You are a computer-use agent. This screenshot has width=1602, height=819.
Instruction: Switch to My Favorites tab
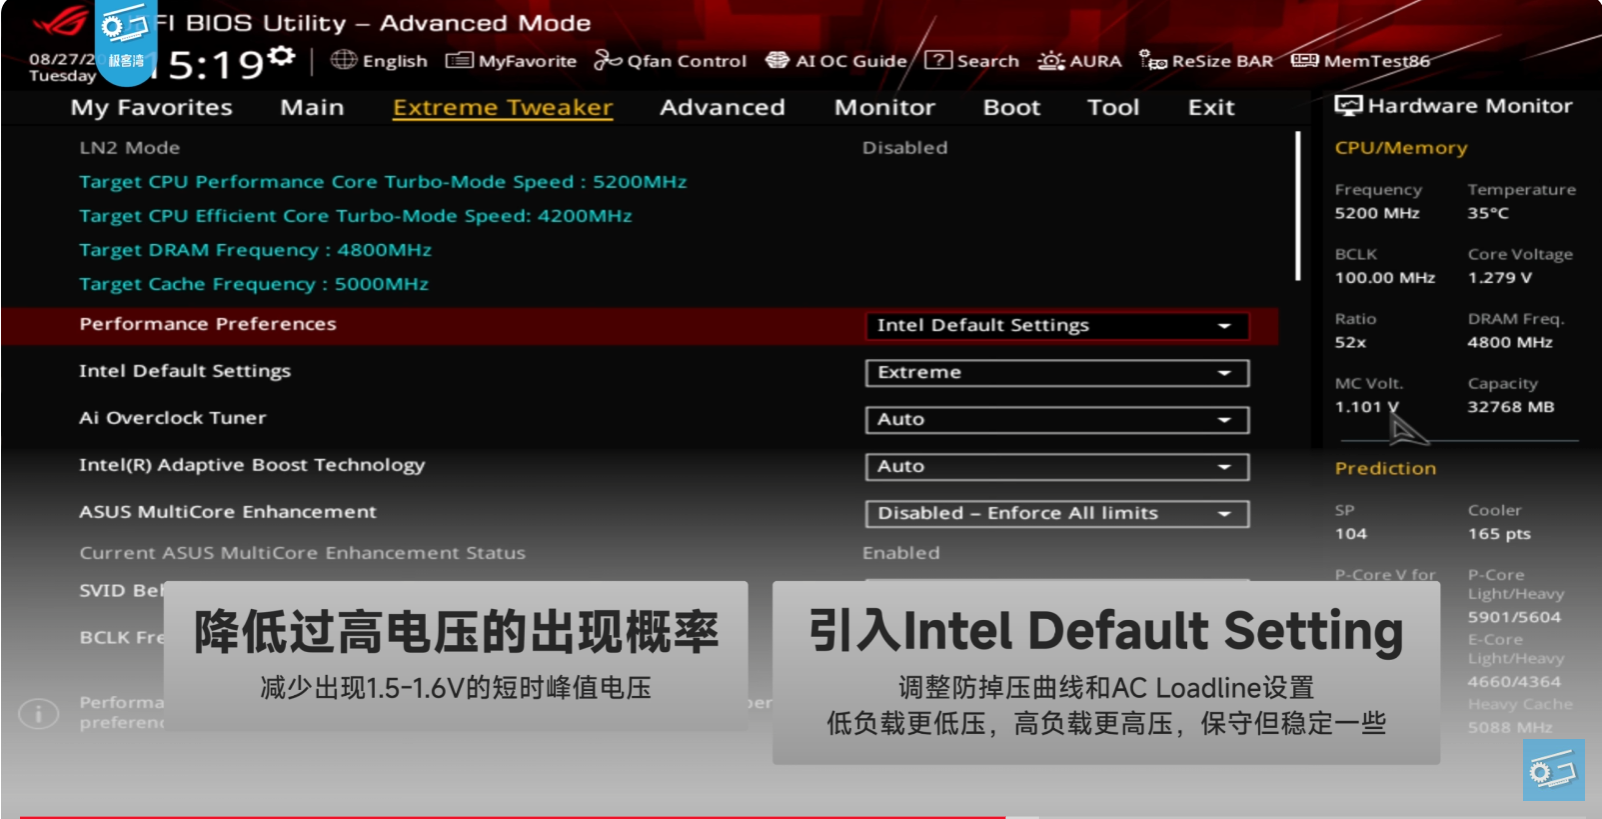(151, 107)
